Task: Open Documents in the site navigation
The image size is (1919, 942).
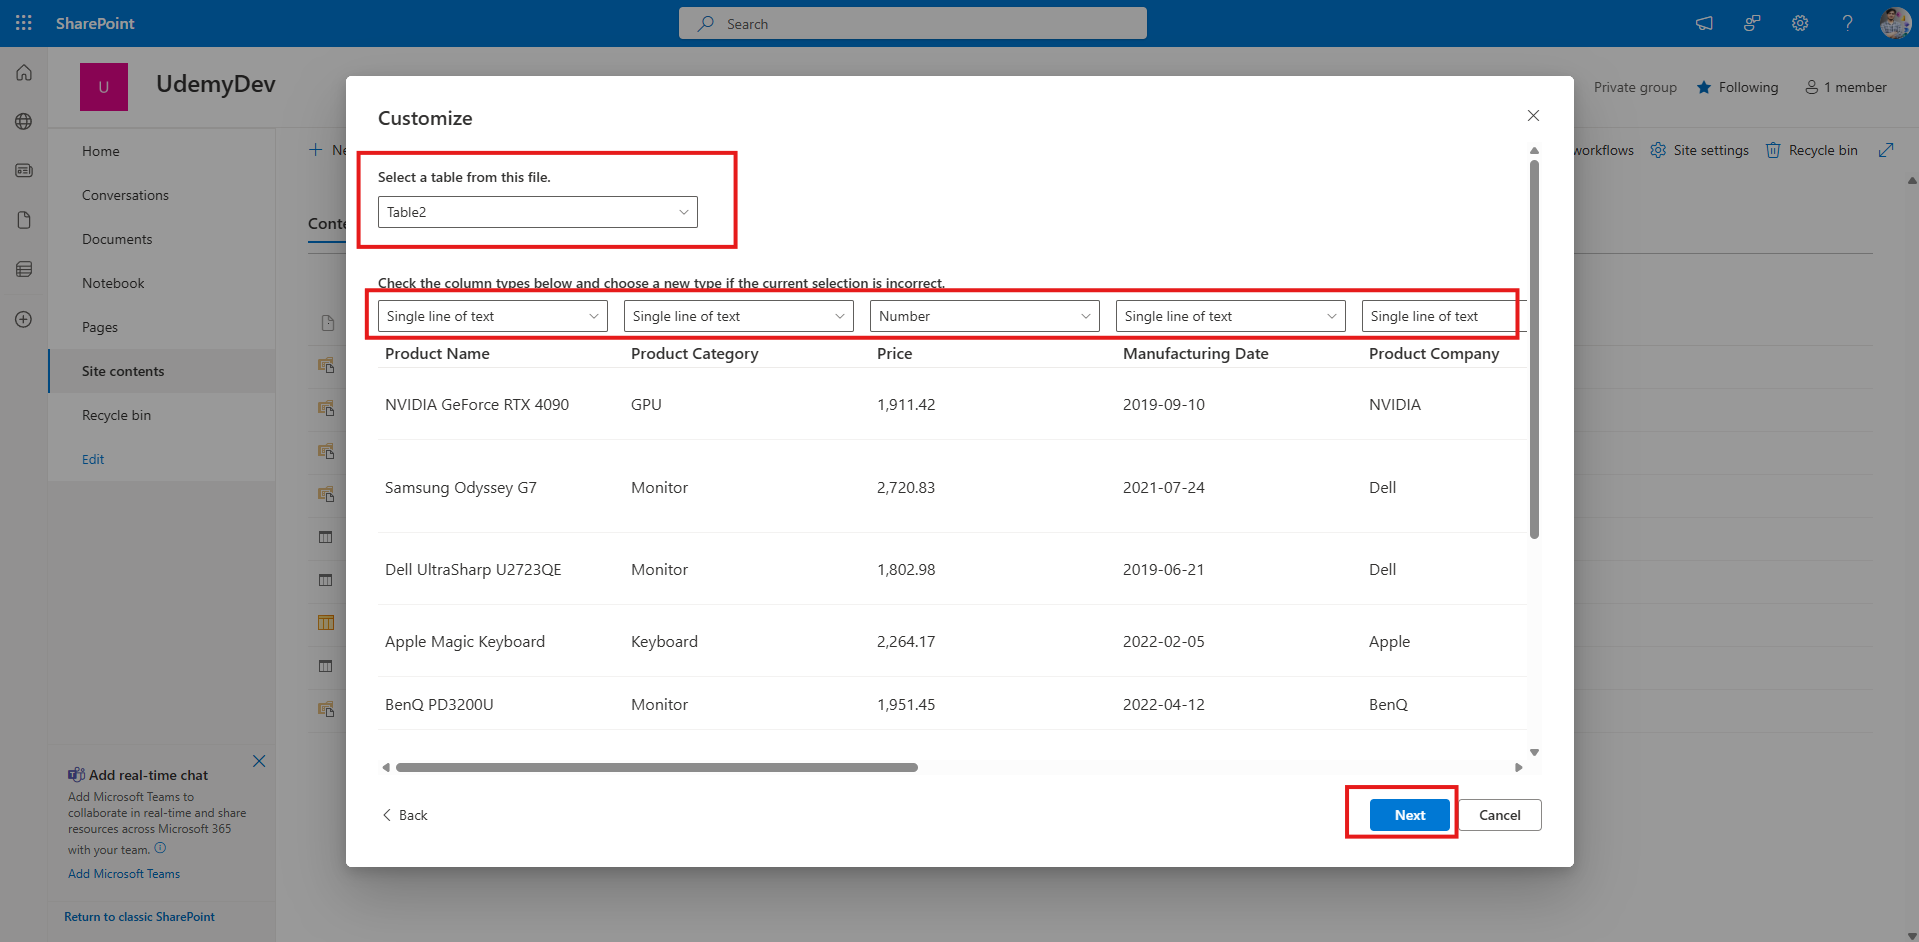Action: 117,239
